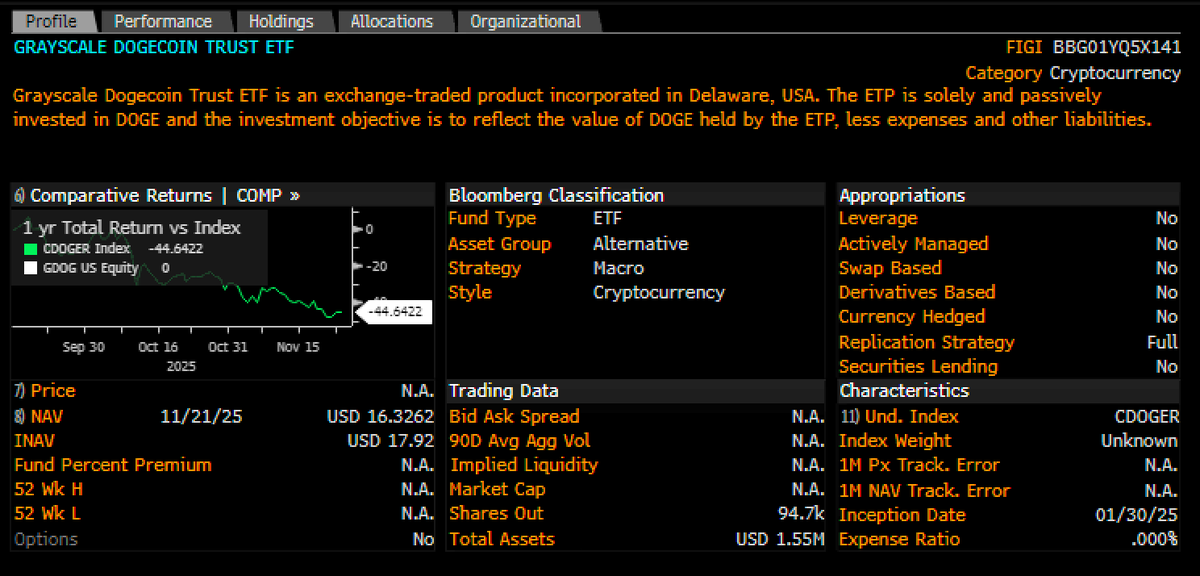
Task: Open the Price field marked N.A.
Action: pos(53,390)
